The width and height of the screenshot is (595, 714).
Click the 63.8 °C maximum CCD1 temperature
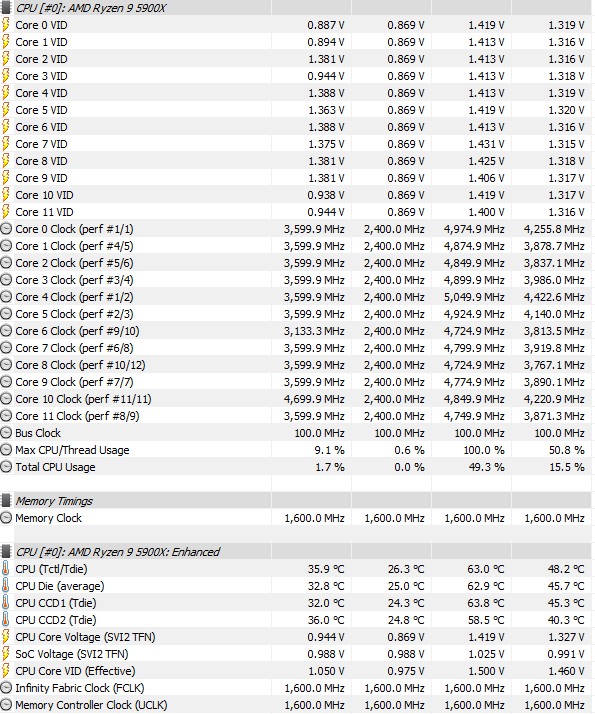[x=486, y=603]
